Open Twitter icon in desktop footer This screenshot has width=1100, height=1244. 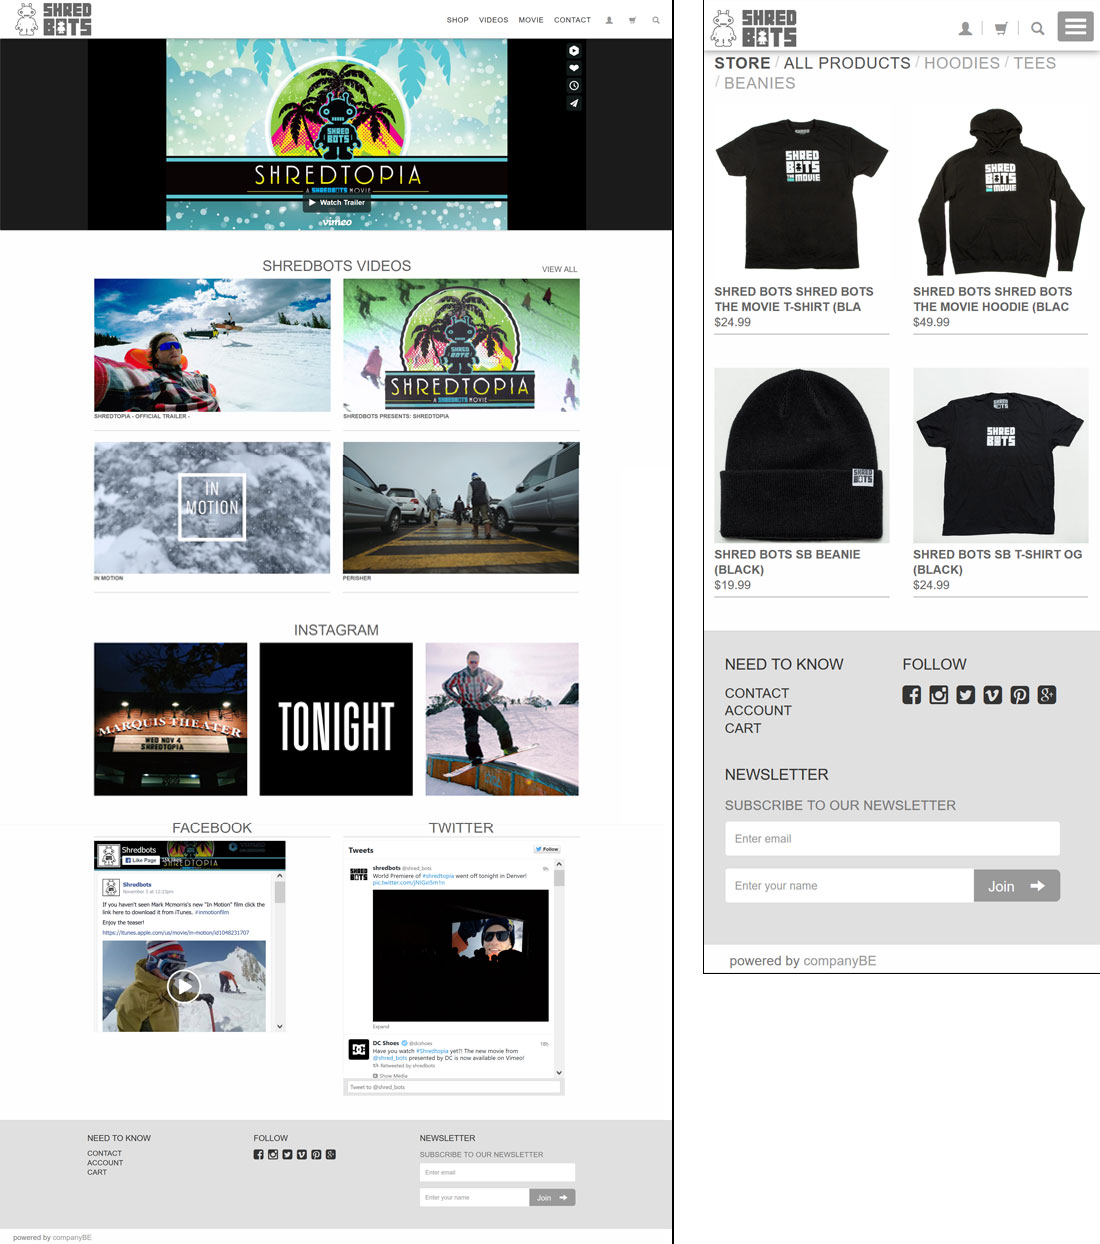[287, 1154]
